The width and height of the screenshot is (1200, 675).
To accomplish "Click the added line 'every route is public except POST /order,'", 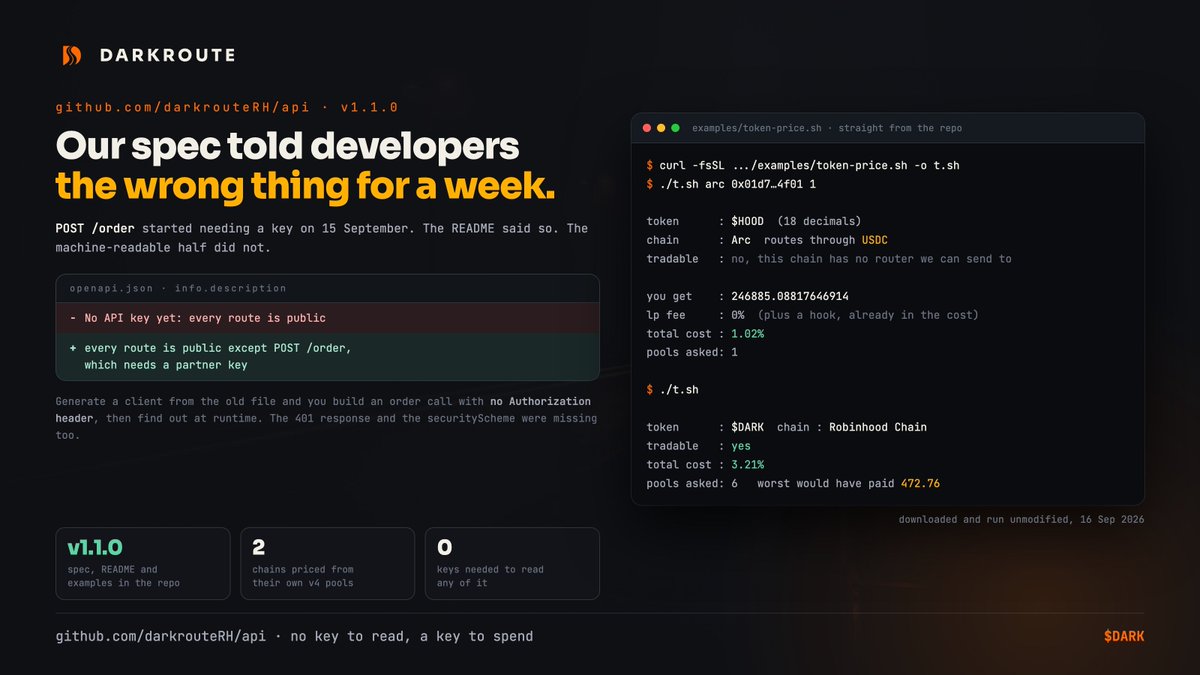I will pos(218,347).
